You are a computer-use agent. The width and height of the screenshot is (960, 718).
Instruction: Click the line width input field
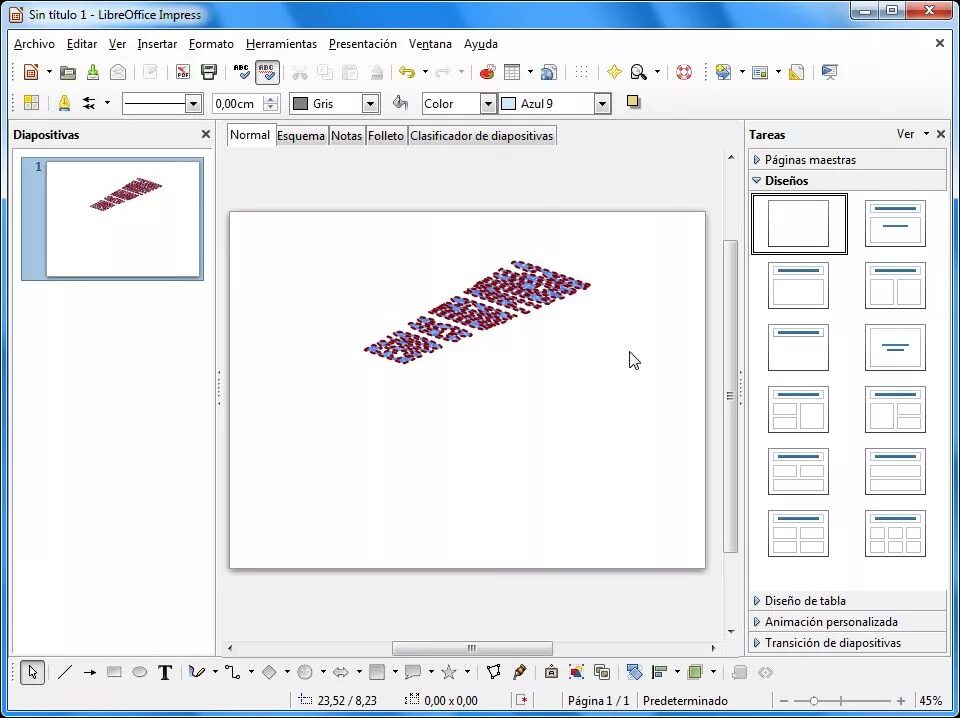point(238,104)
